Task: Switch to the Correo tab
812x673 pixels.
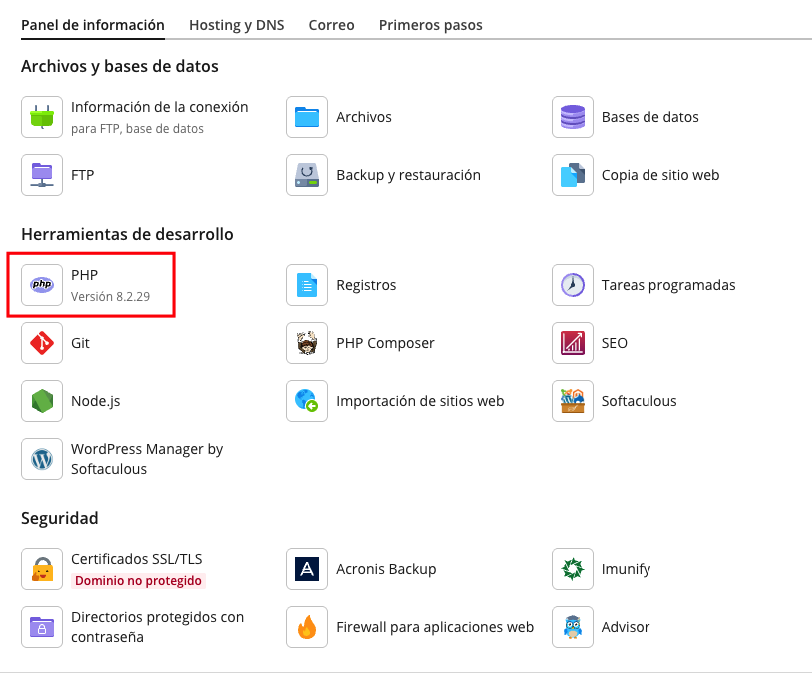Action: click(331, 25)
